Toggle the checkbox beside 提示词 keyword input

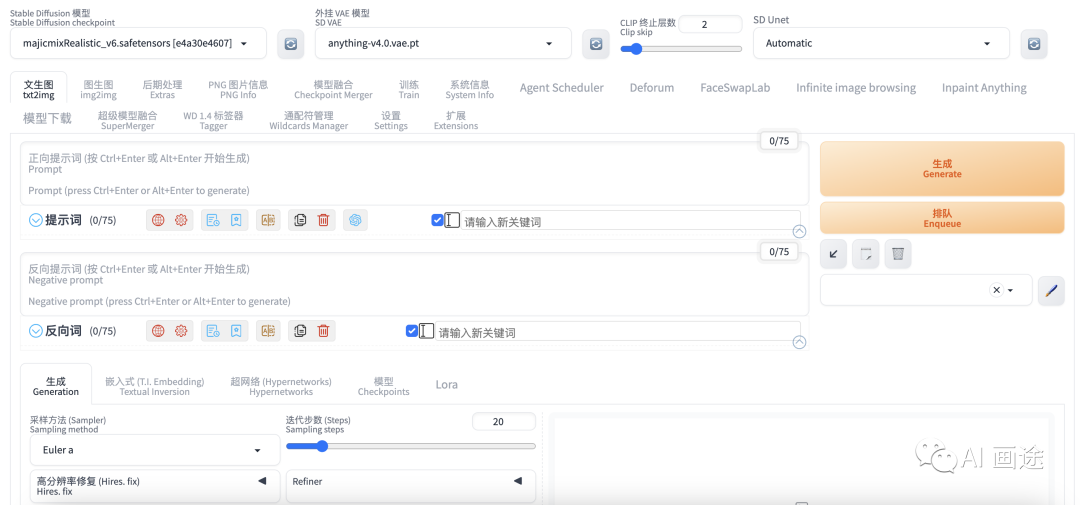[x=437, y=220]
